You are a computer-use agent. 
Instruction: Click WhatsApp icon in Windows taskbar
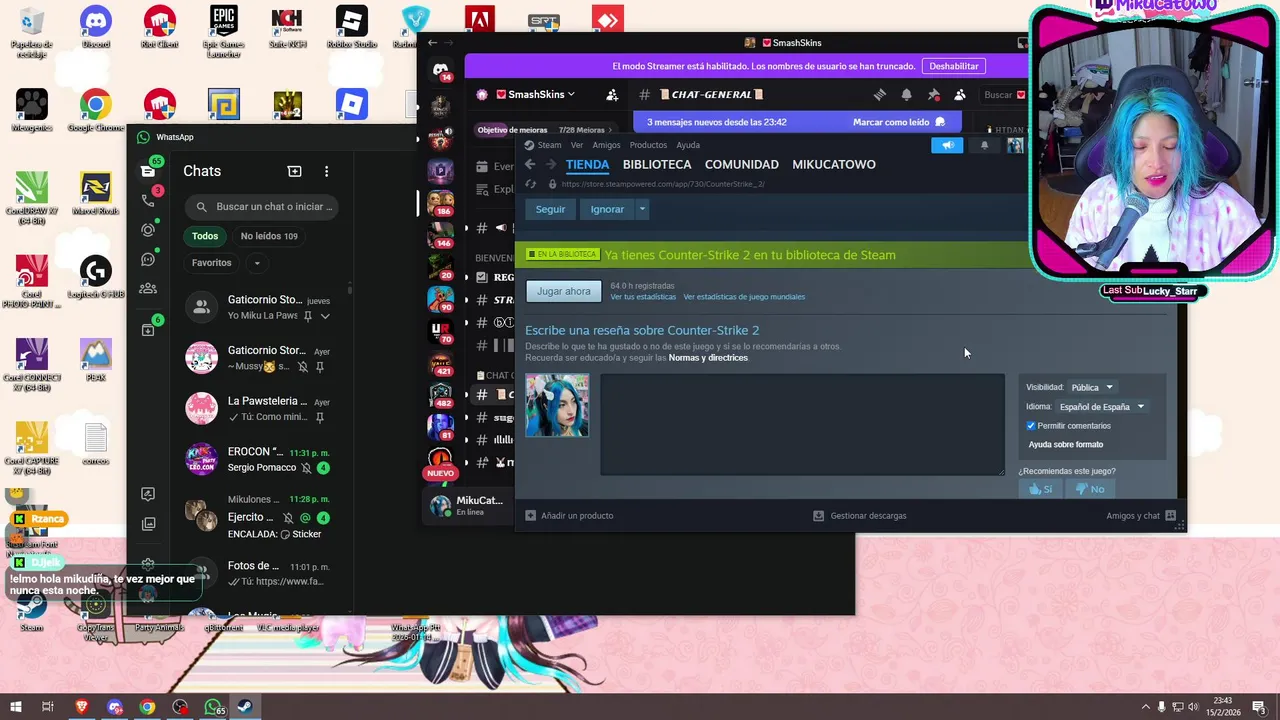[x=212, y=707]
